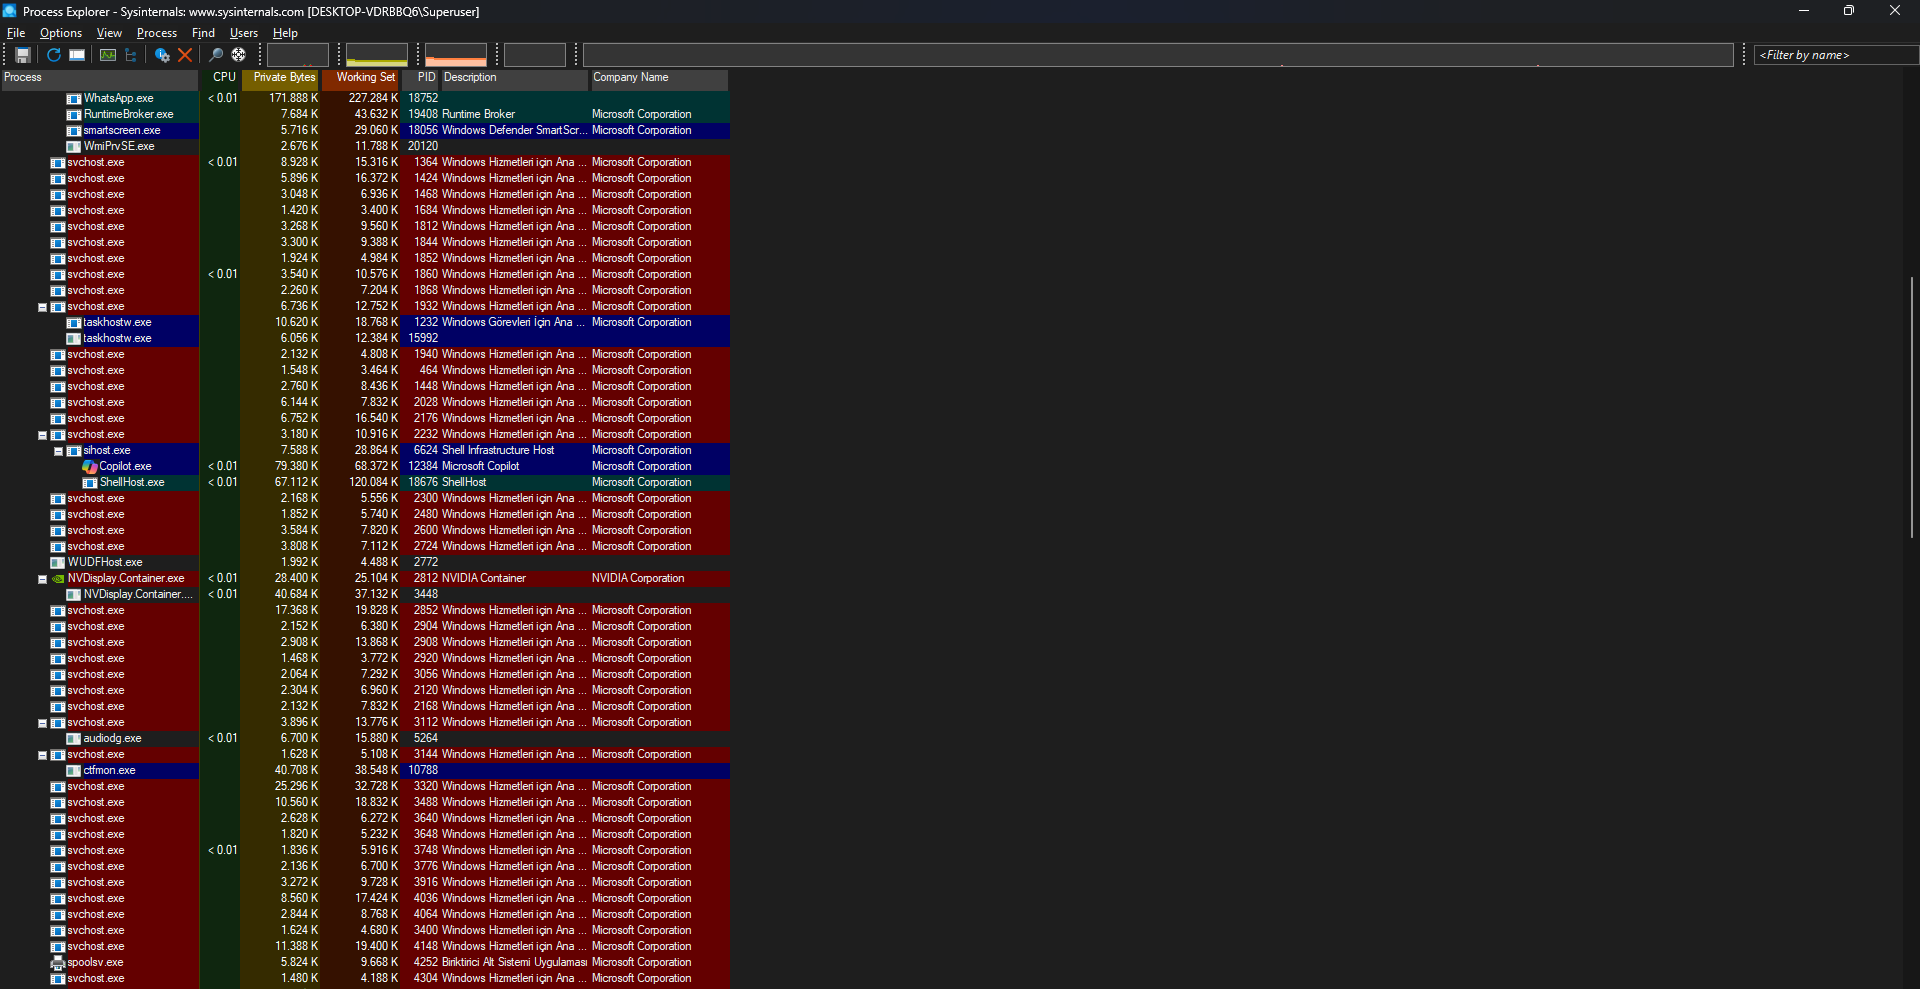The height and width of the screenshot is (989, 1920).
Task: Sort by the Process column header
Action: pos(100,78)
